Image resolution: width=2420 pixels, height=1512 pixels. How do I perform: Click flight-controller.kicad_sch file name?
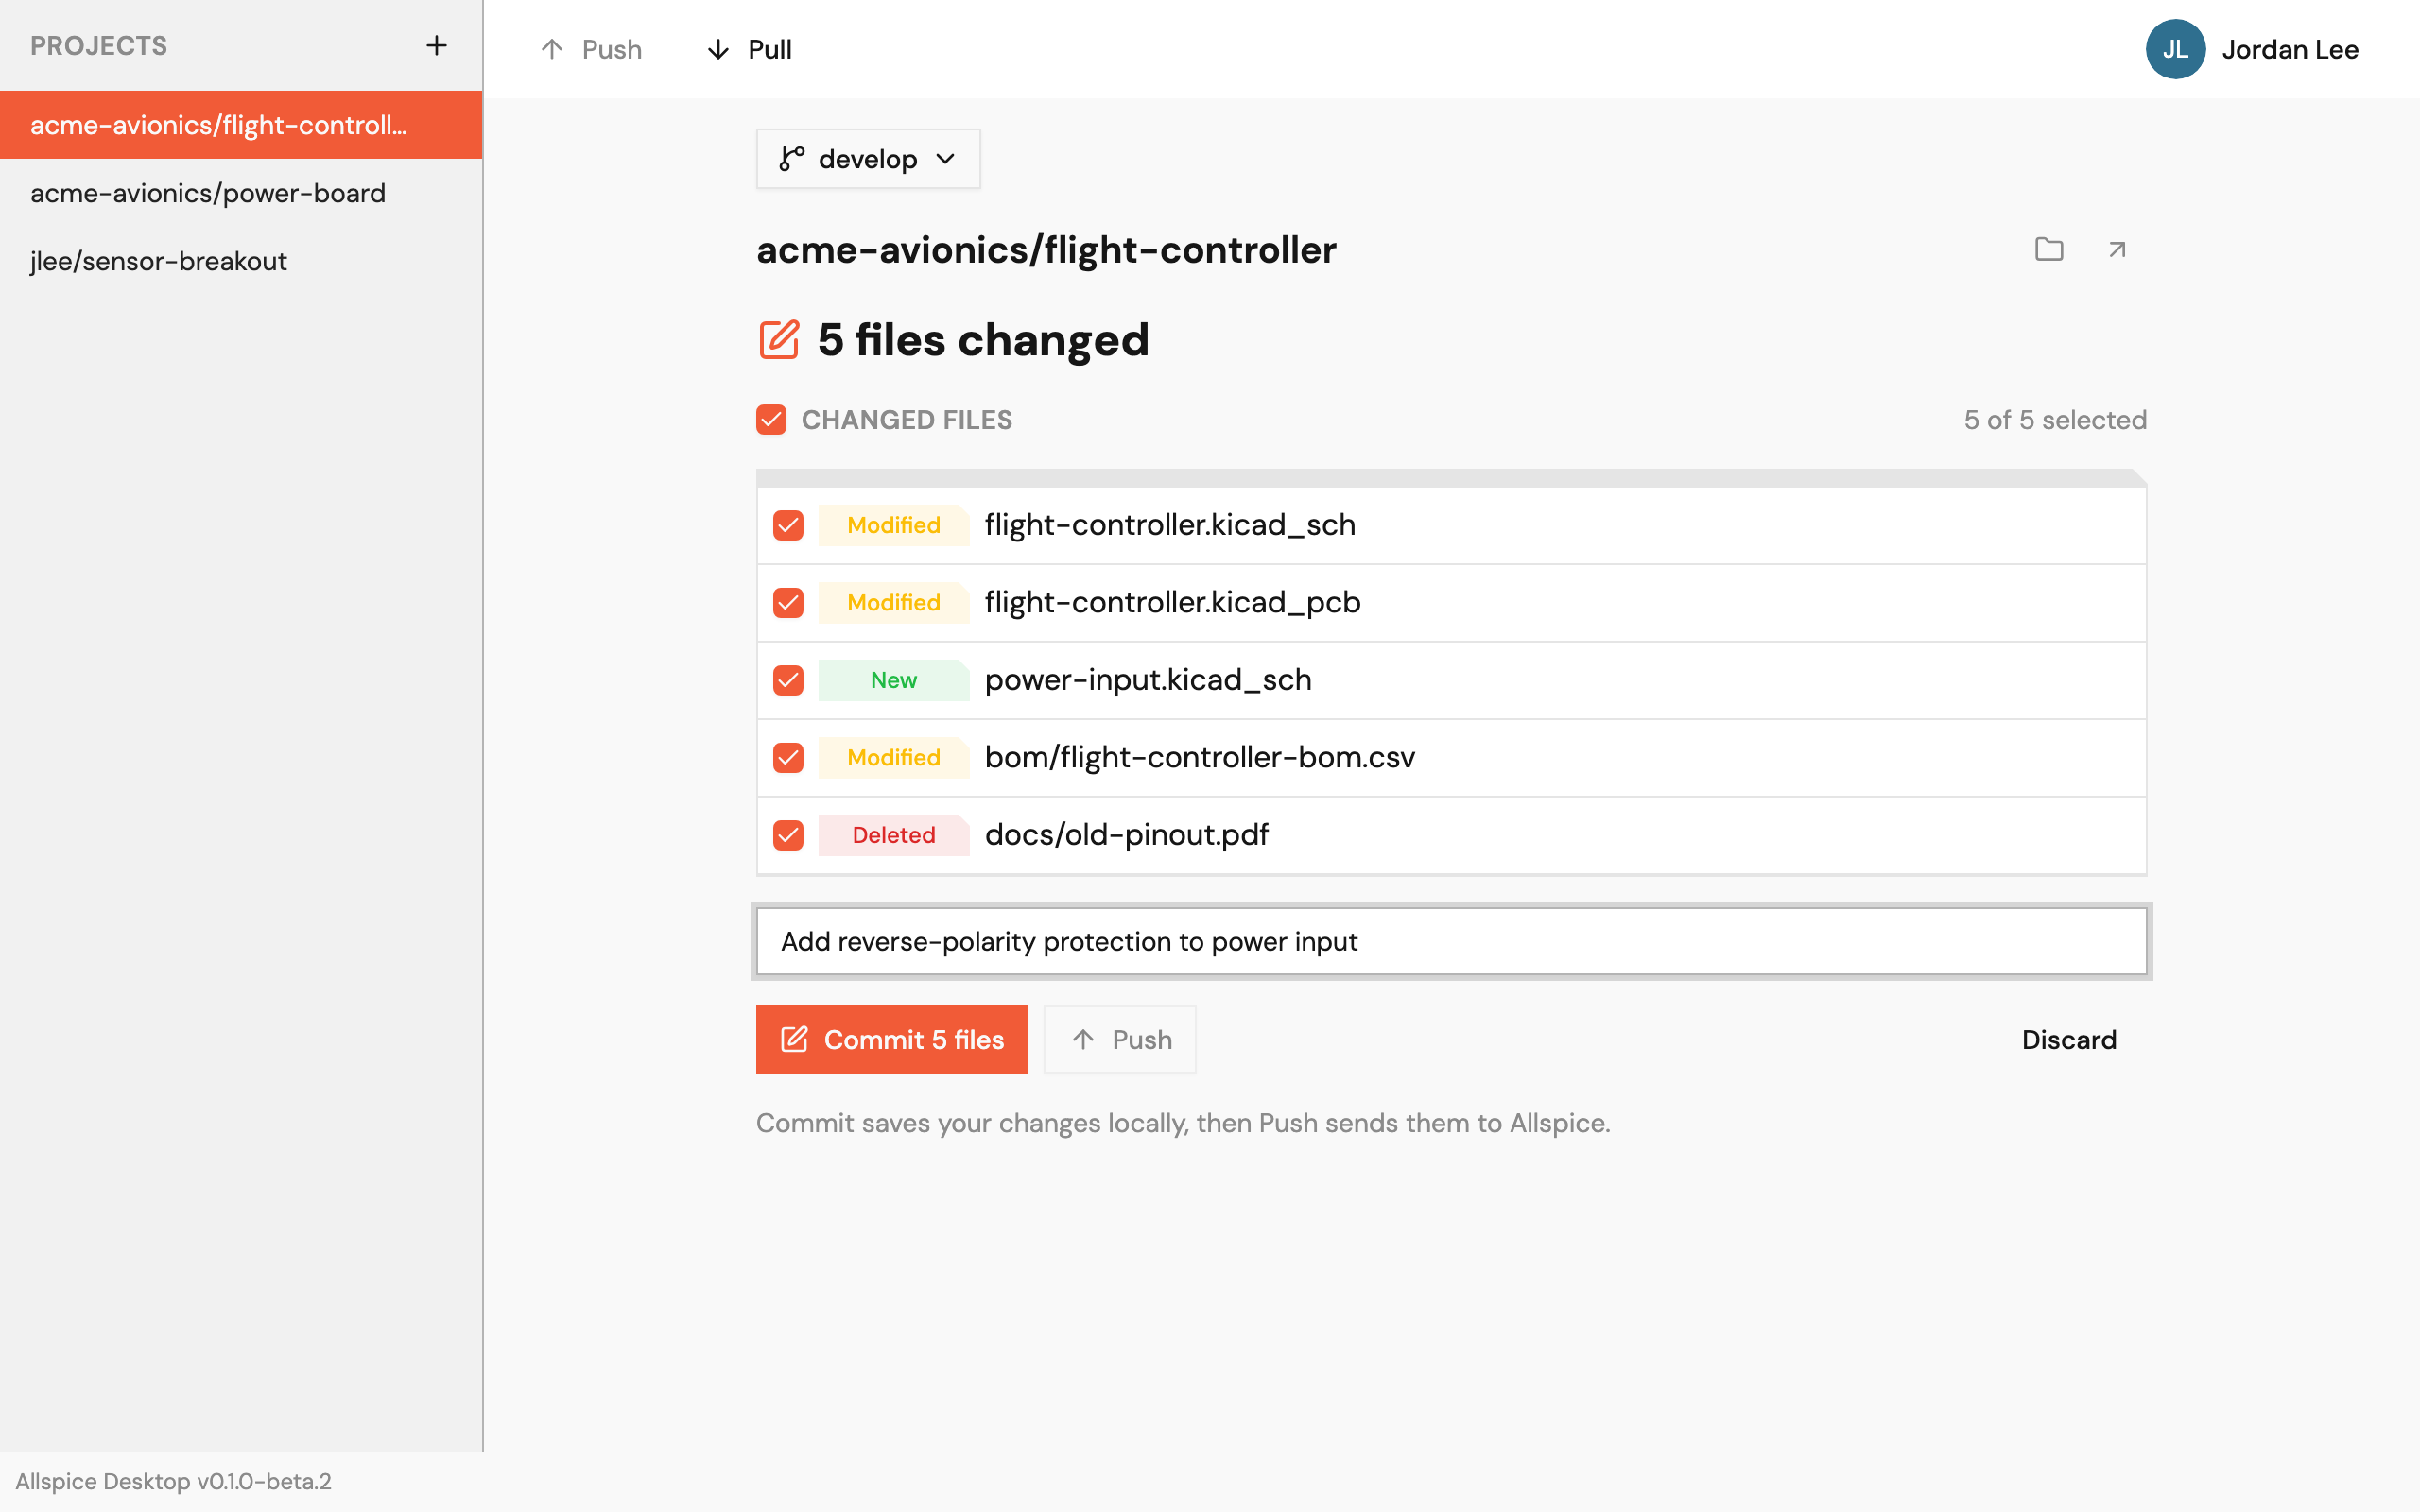coord(1170,525)
